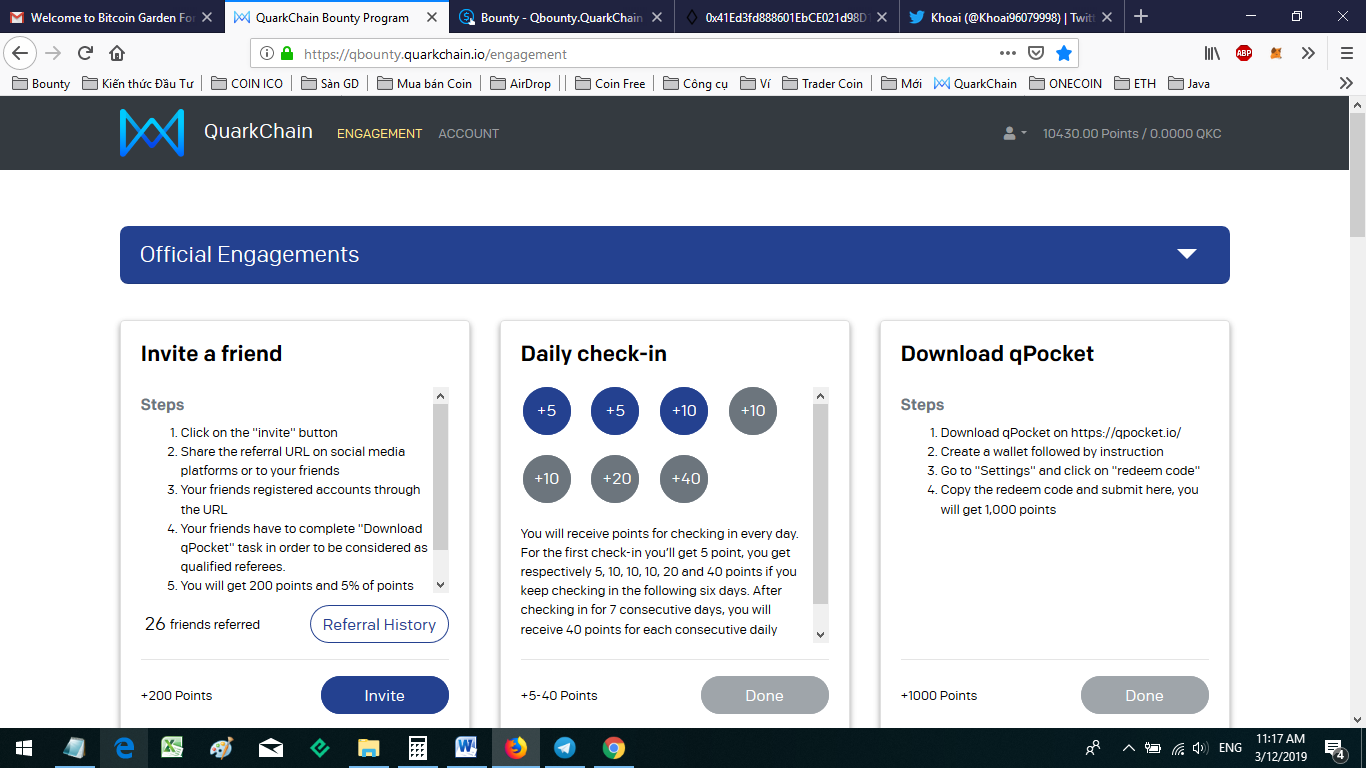
Task: Open the MetaMask fox extension
Action: 1276,54
